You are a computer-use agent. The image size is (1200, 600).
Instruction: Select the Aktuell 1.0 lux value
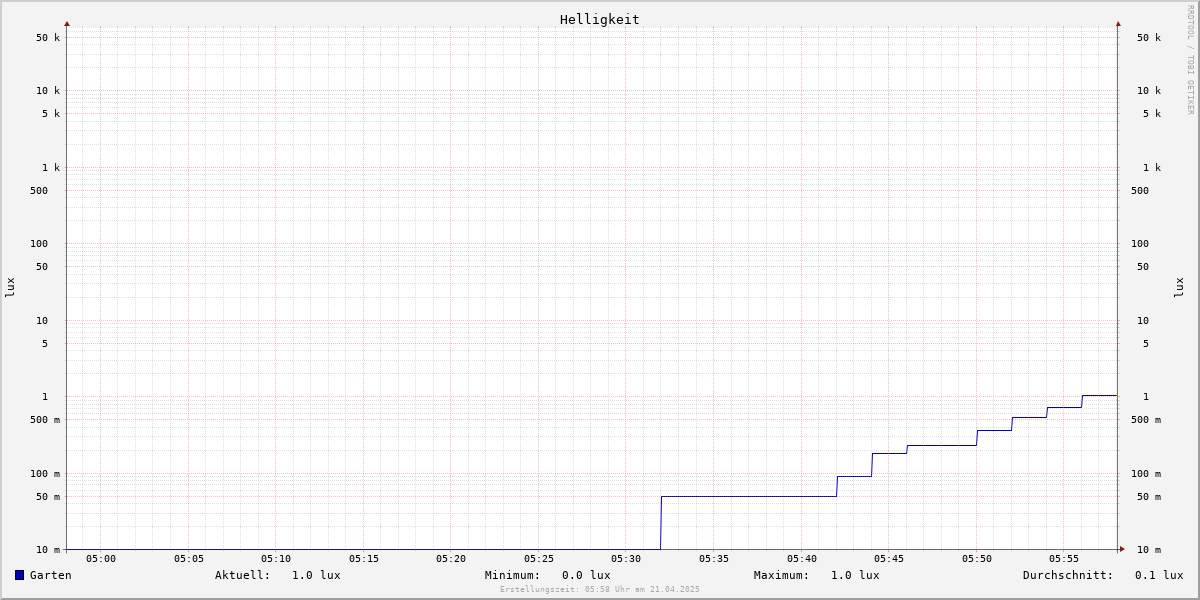click(316, 575)
